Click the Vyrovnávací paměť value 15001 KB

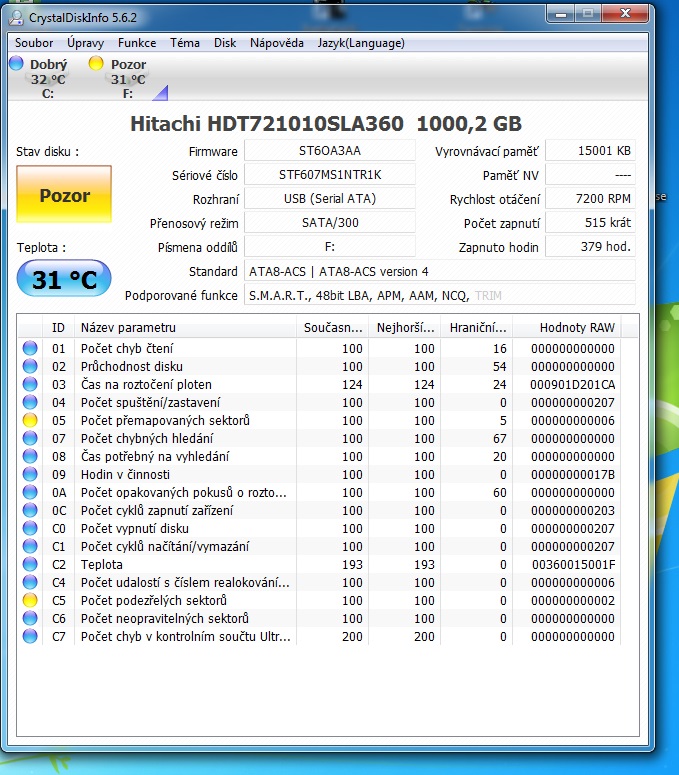[x=590, y=151]
